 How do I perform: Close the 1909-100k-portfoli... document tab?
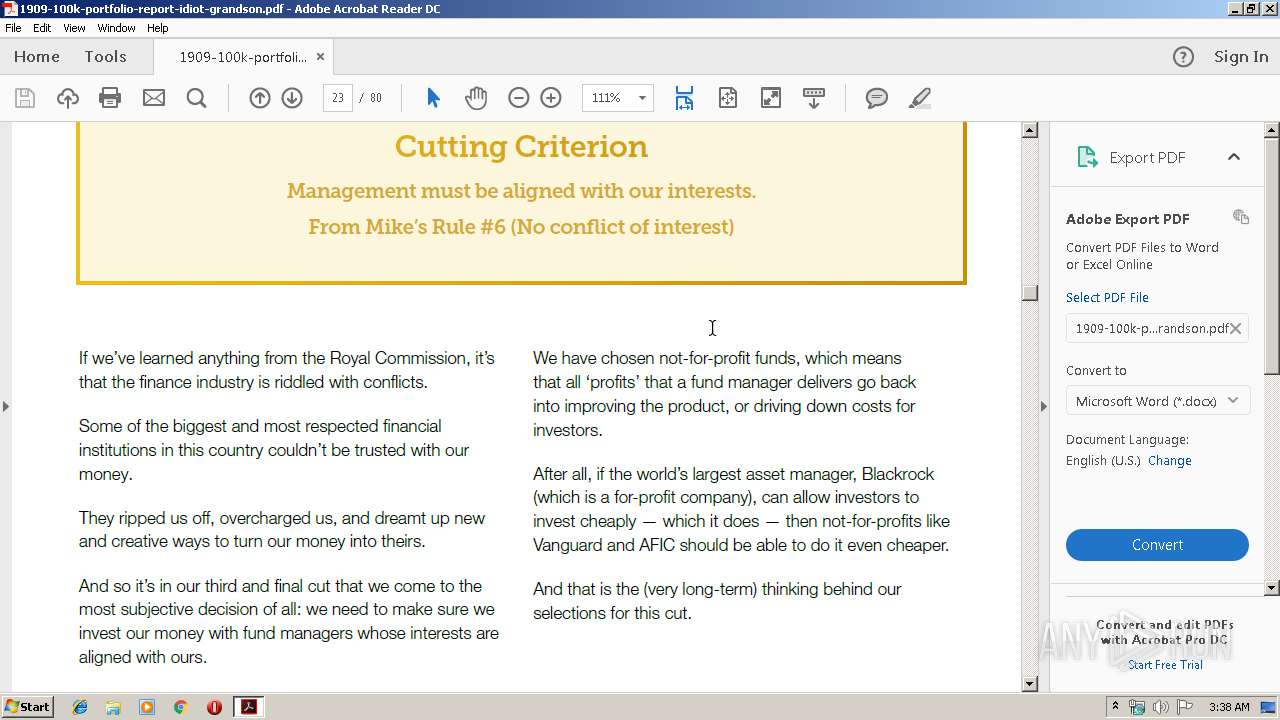320,57
